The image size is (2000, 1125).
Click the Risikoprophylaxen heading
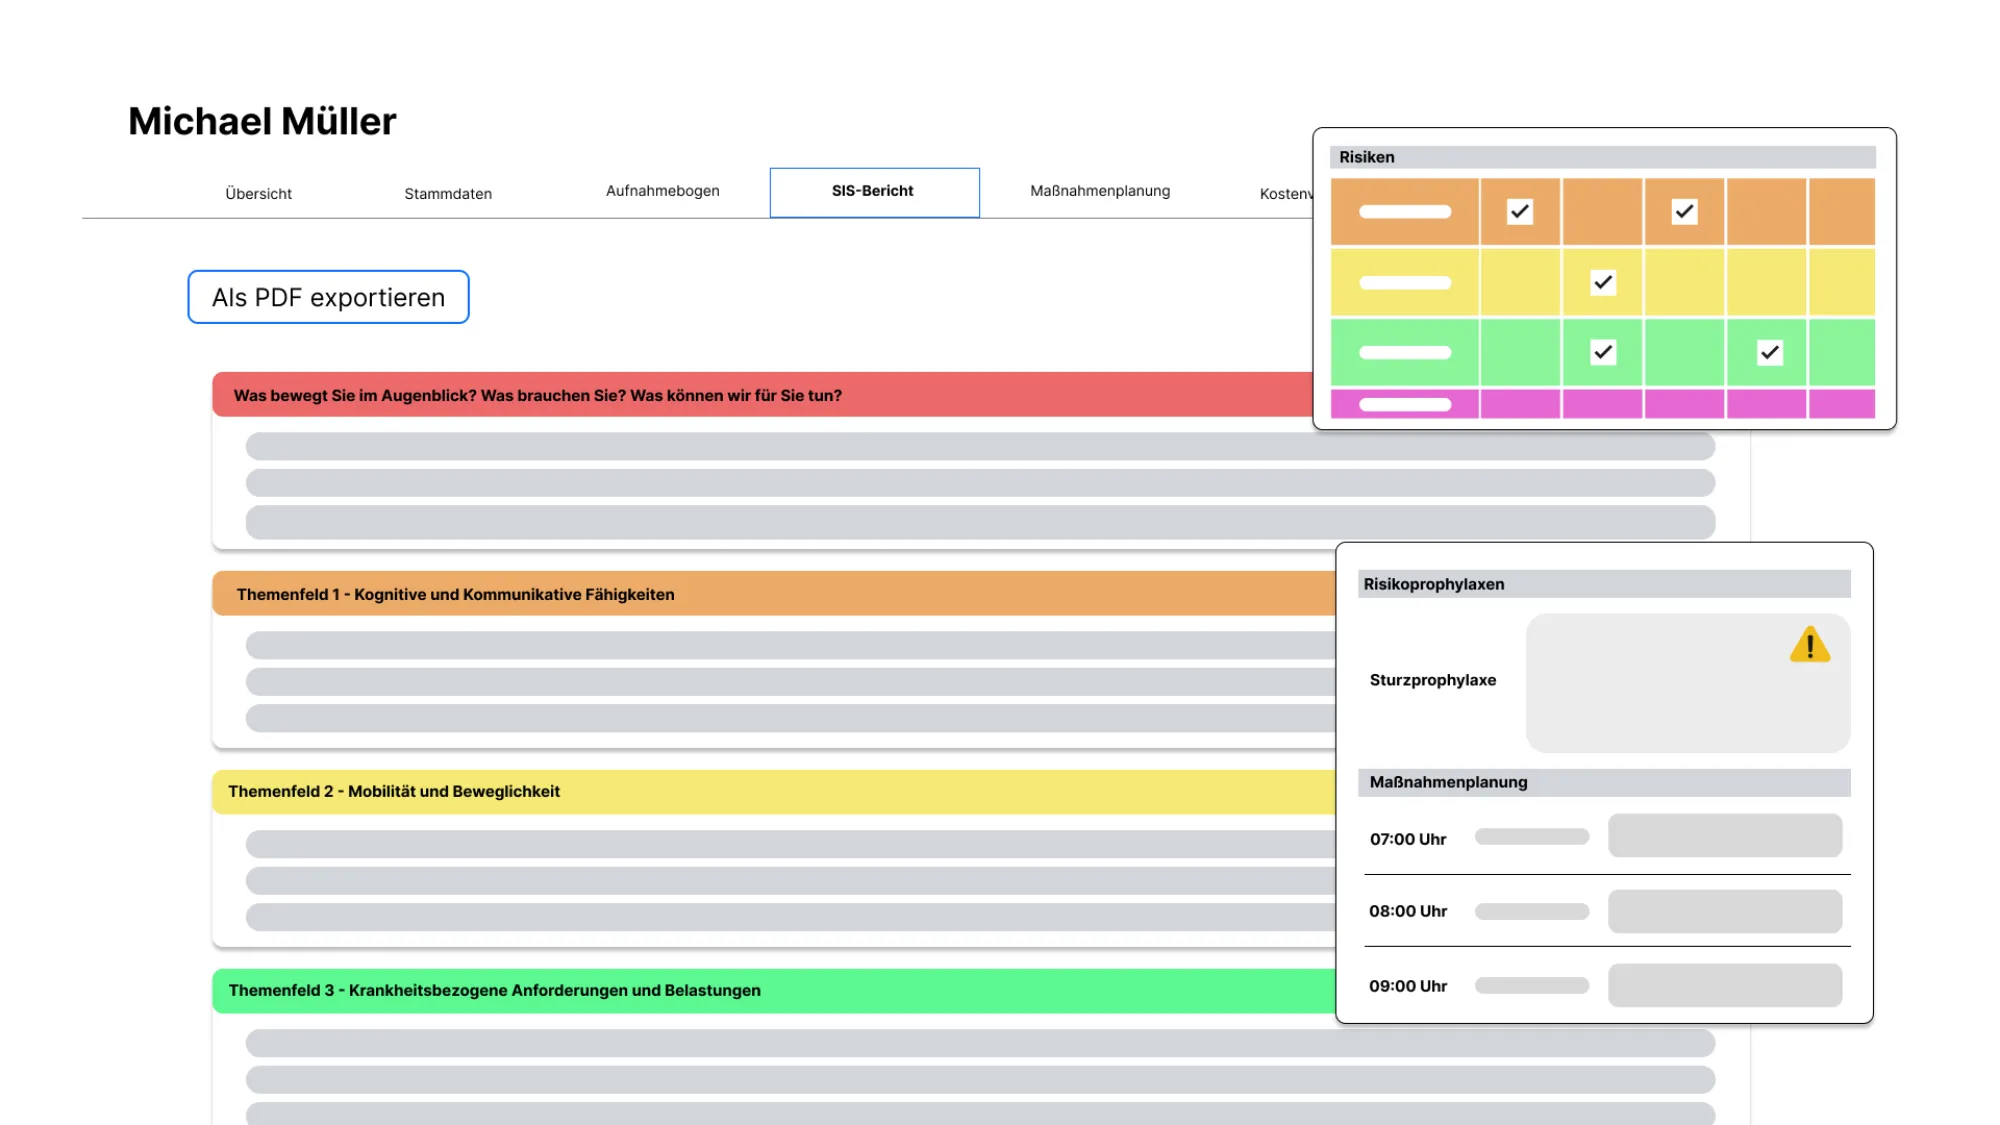click(1434, 584)
